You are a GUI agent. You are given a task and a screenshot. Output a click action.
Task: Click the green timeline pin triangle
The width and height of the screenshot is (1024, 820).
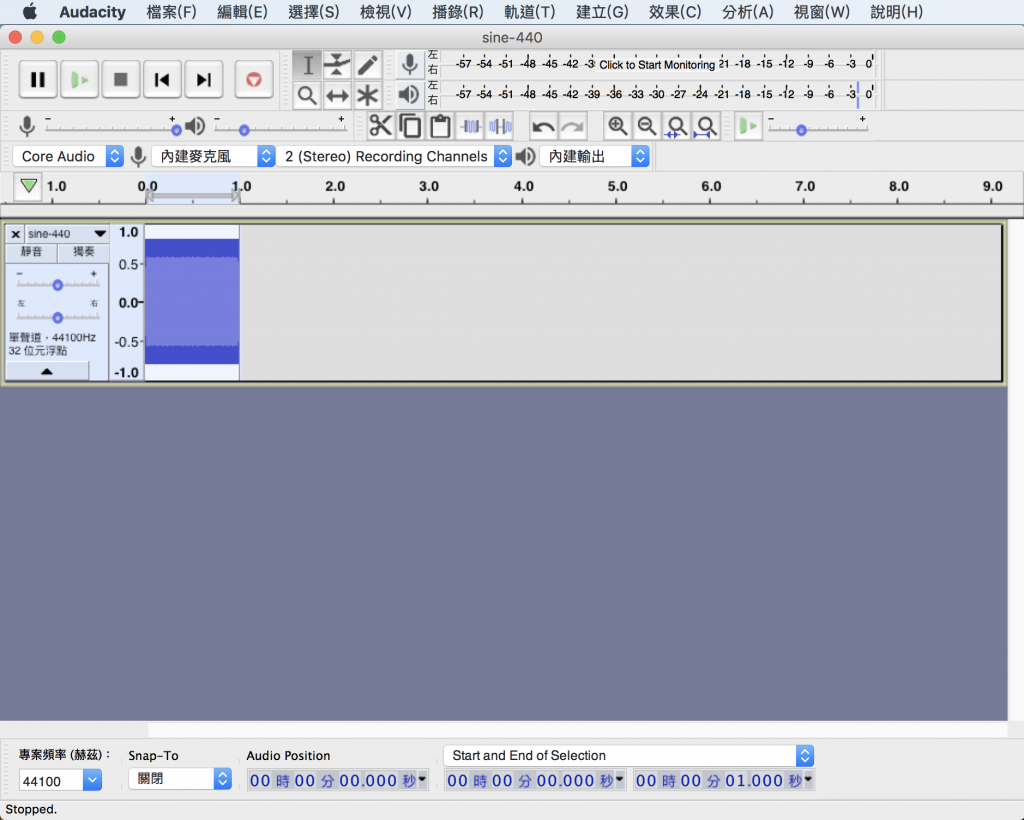28,186
